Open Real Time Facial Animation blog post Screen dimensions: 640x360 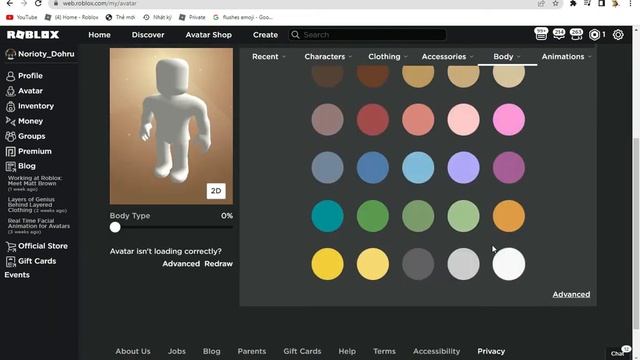39,226
